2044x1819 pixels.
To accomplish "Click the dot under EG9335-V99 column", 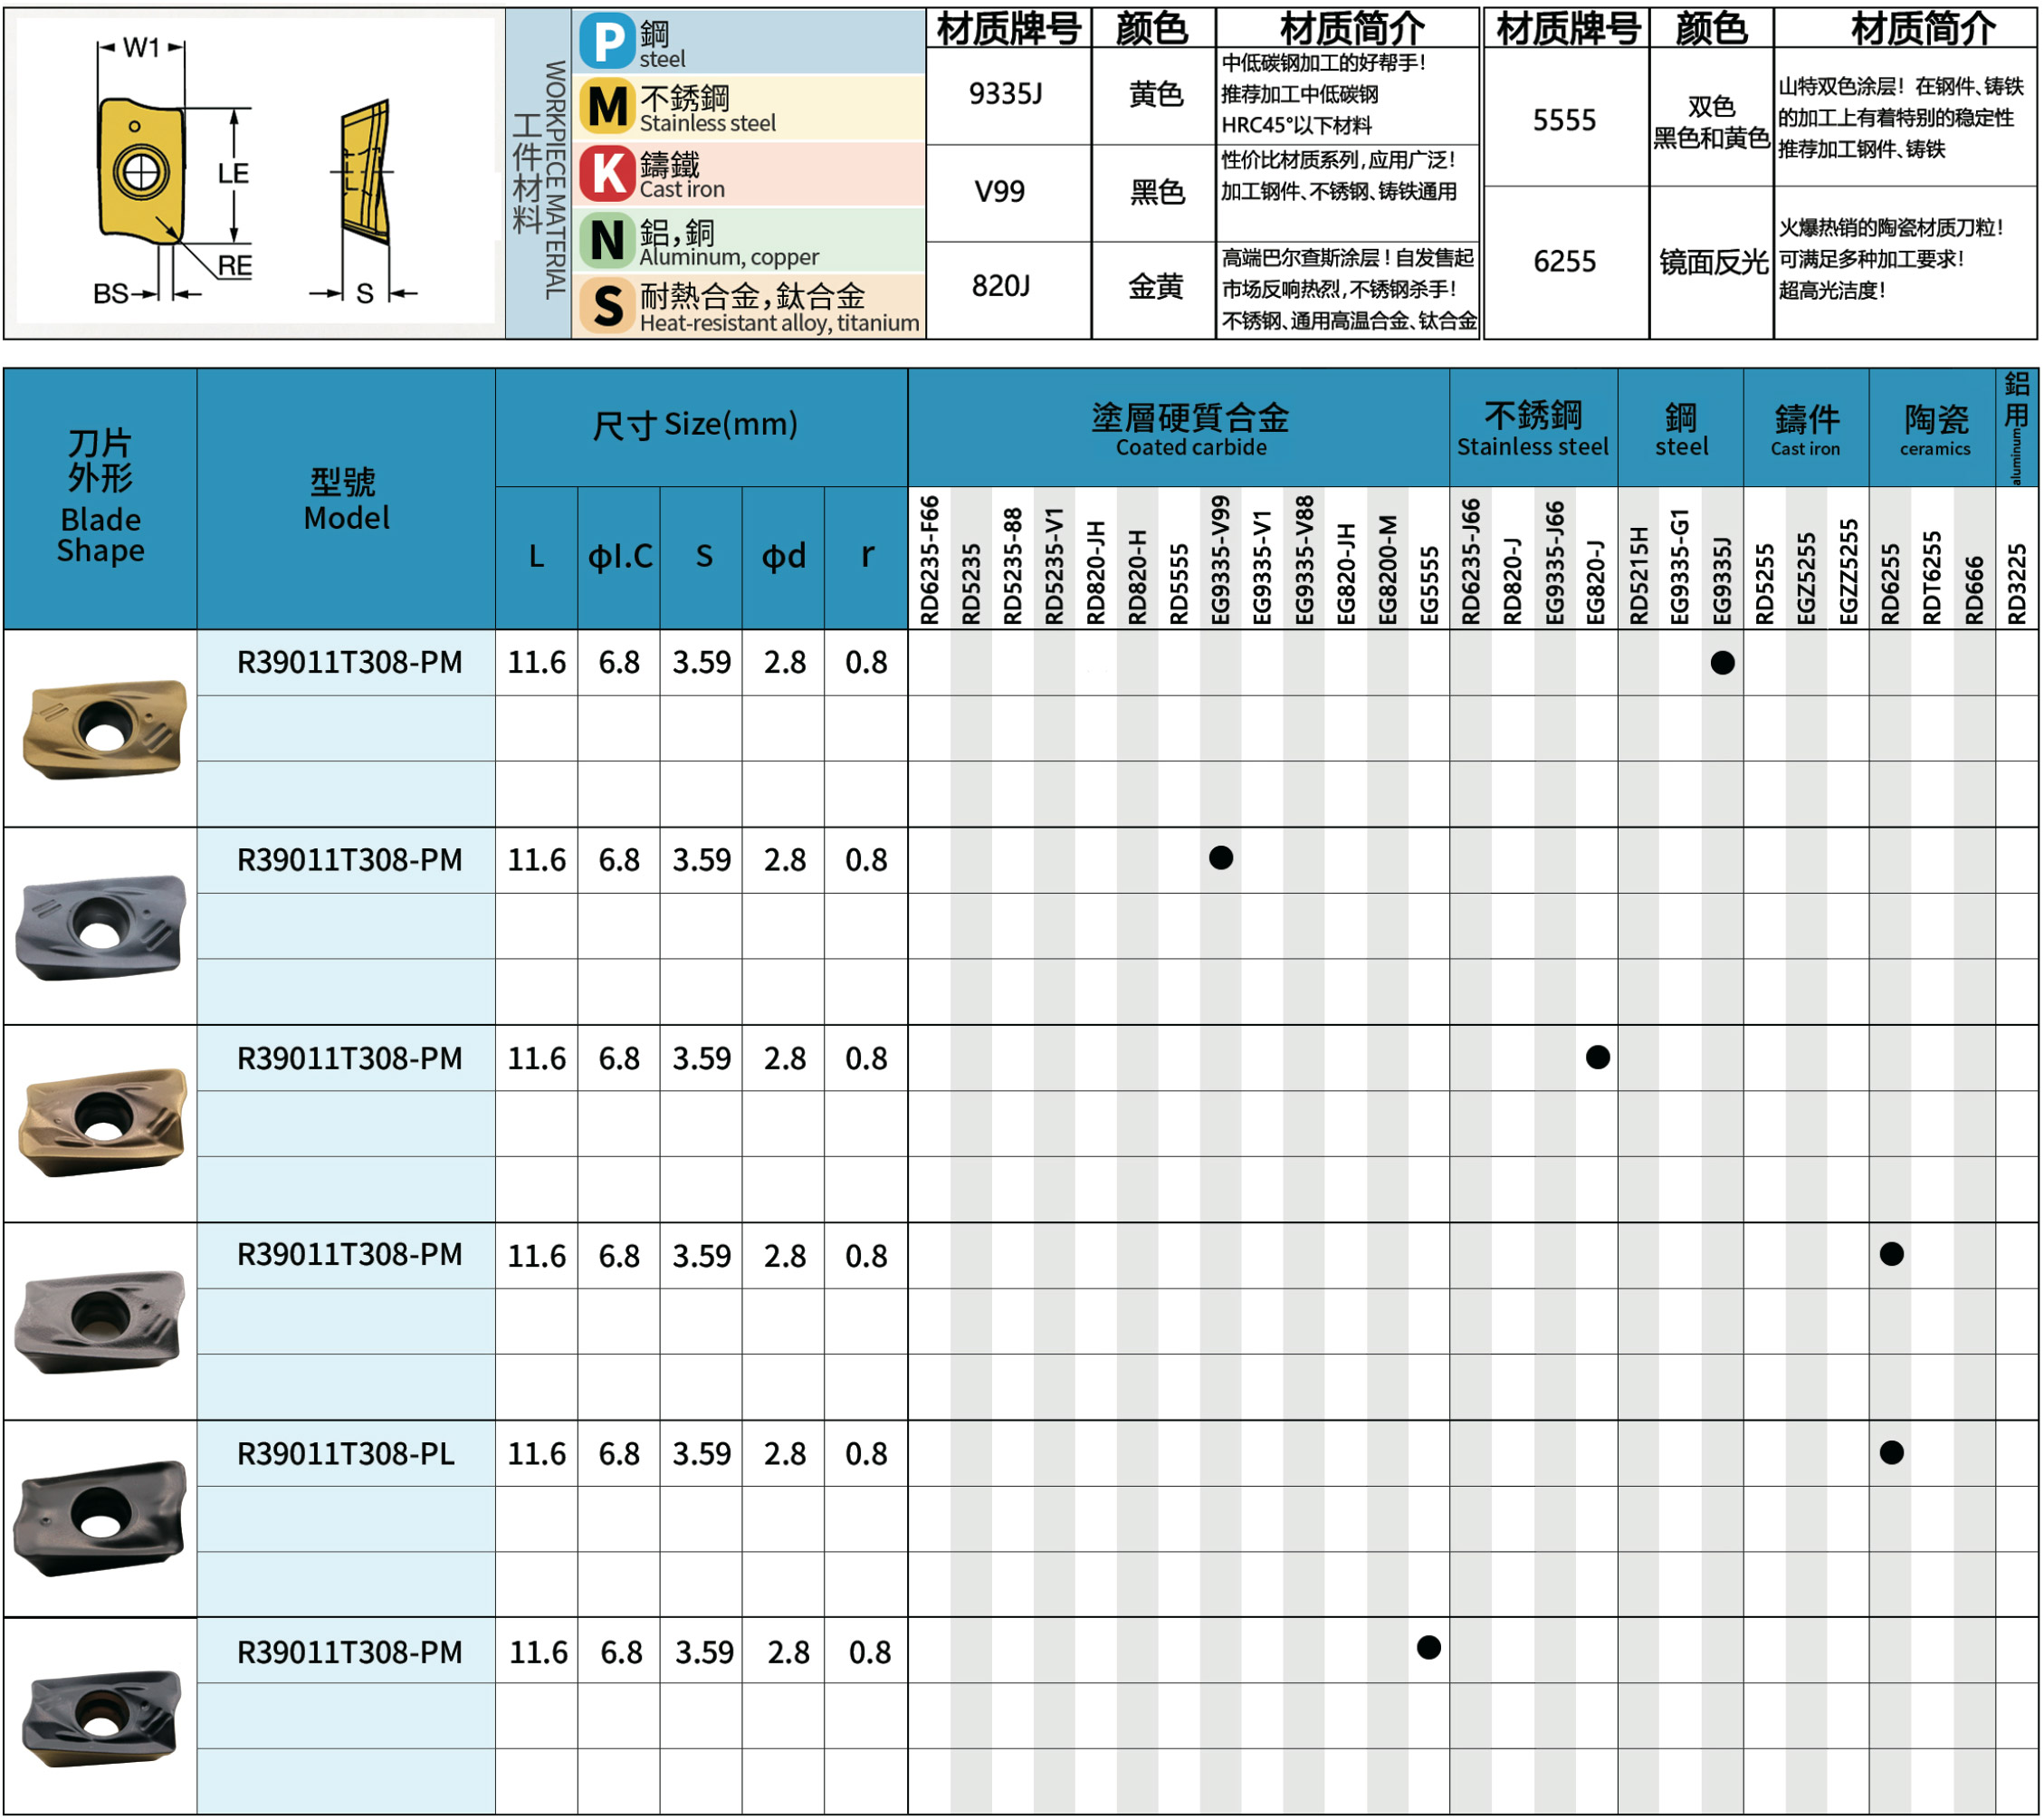I will coord(1221,858).
